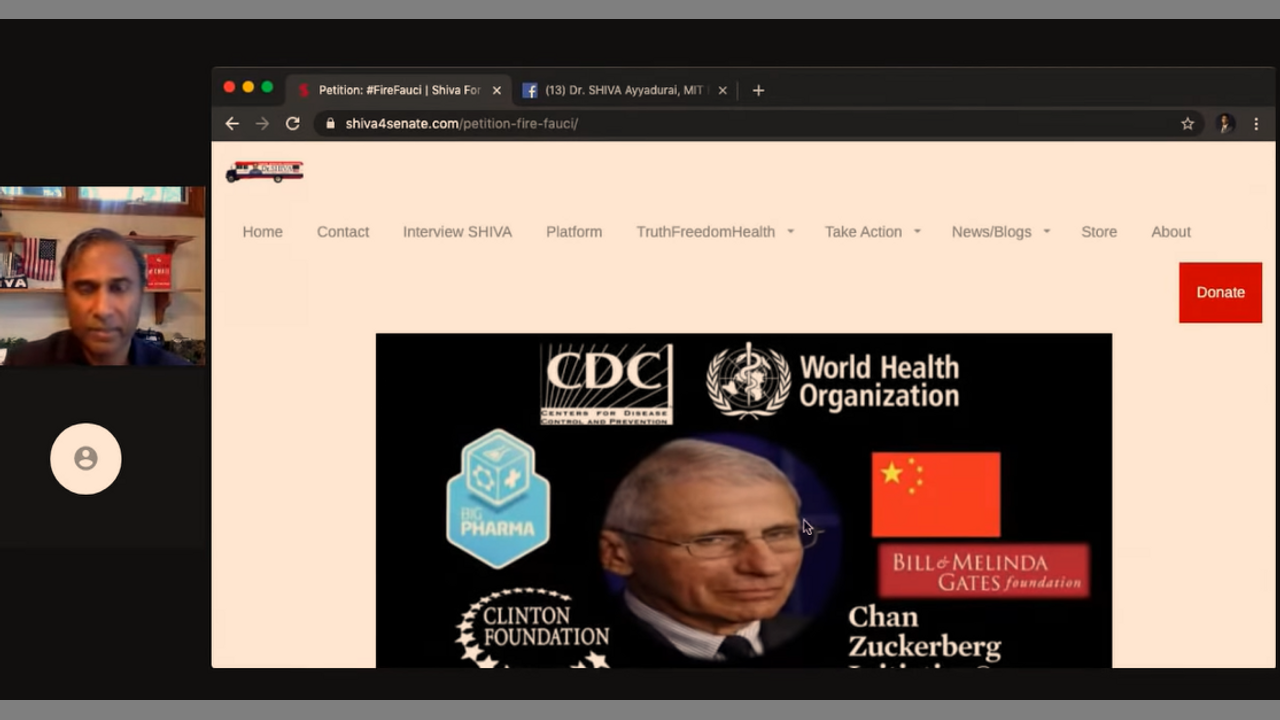Bookmark page using the star icon

point(1187,123)
